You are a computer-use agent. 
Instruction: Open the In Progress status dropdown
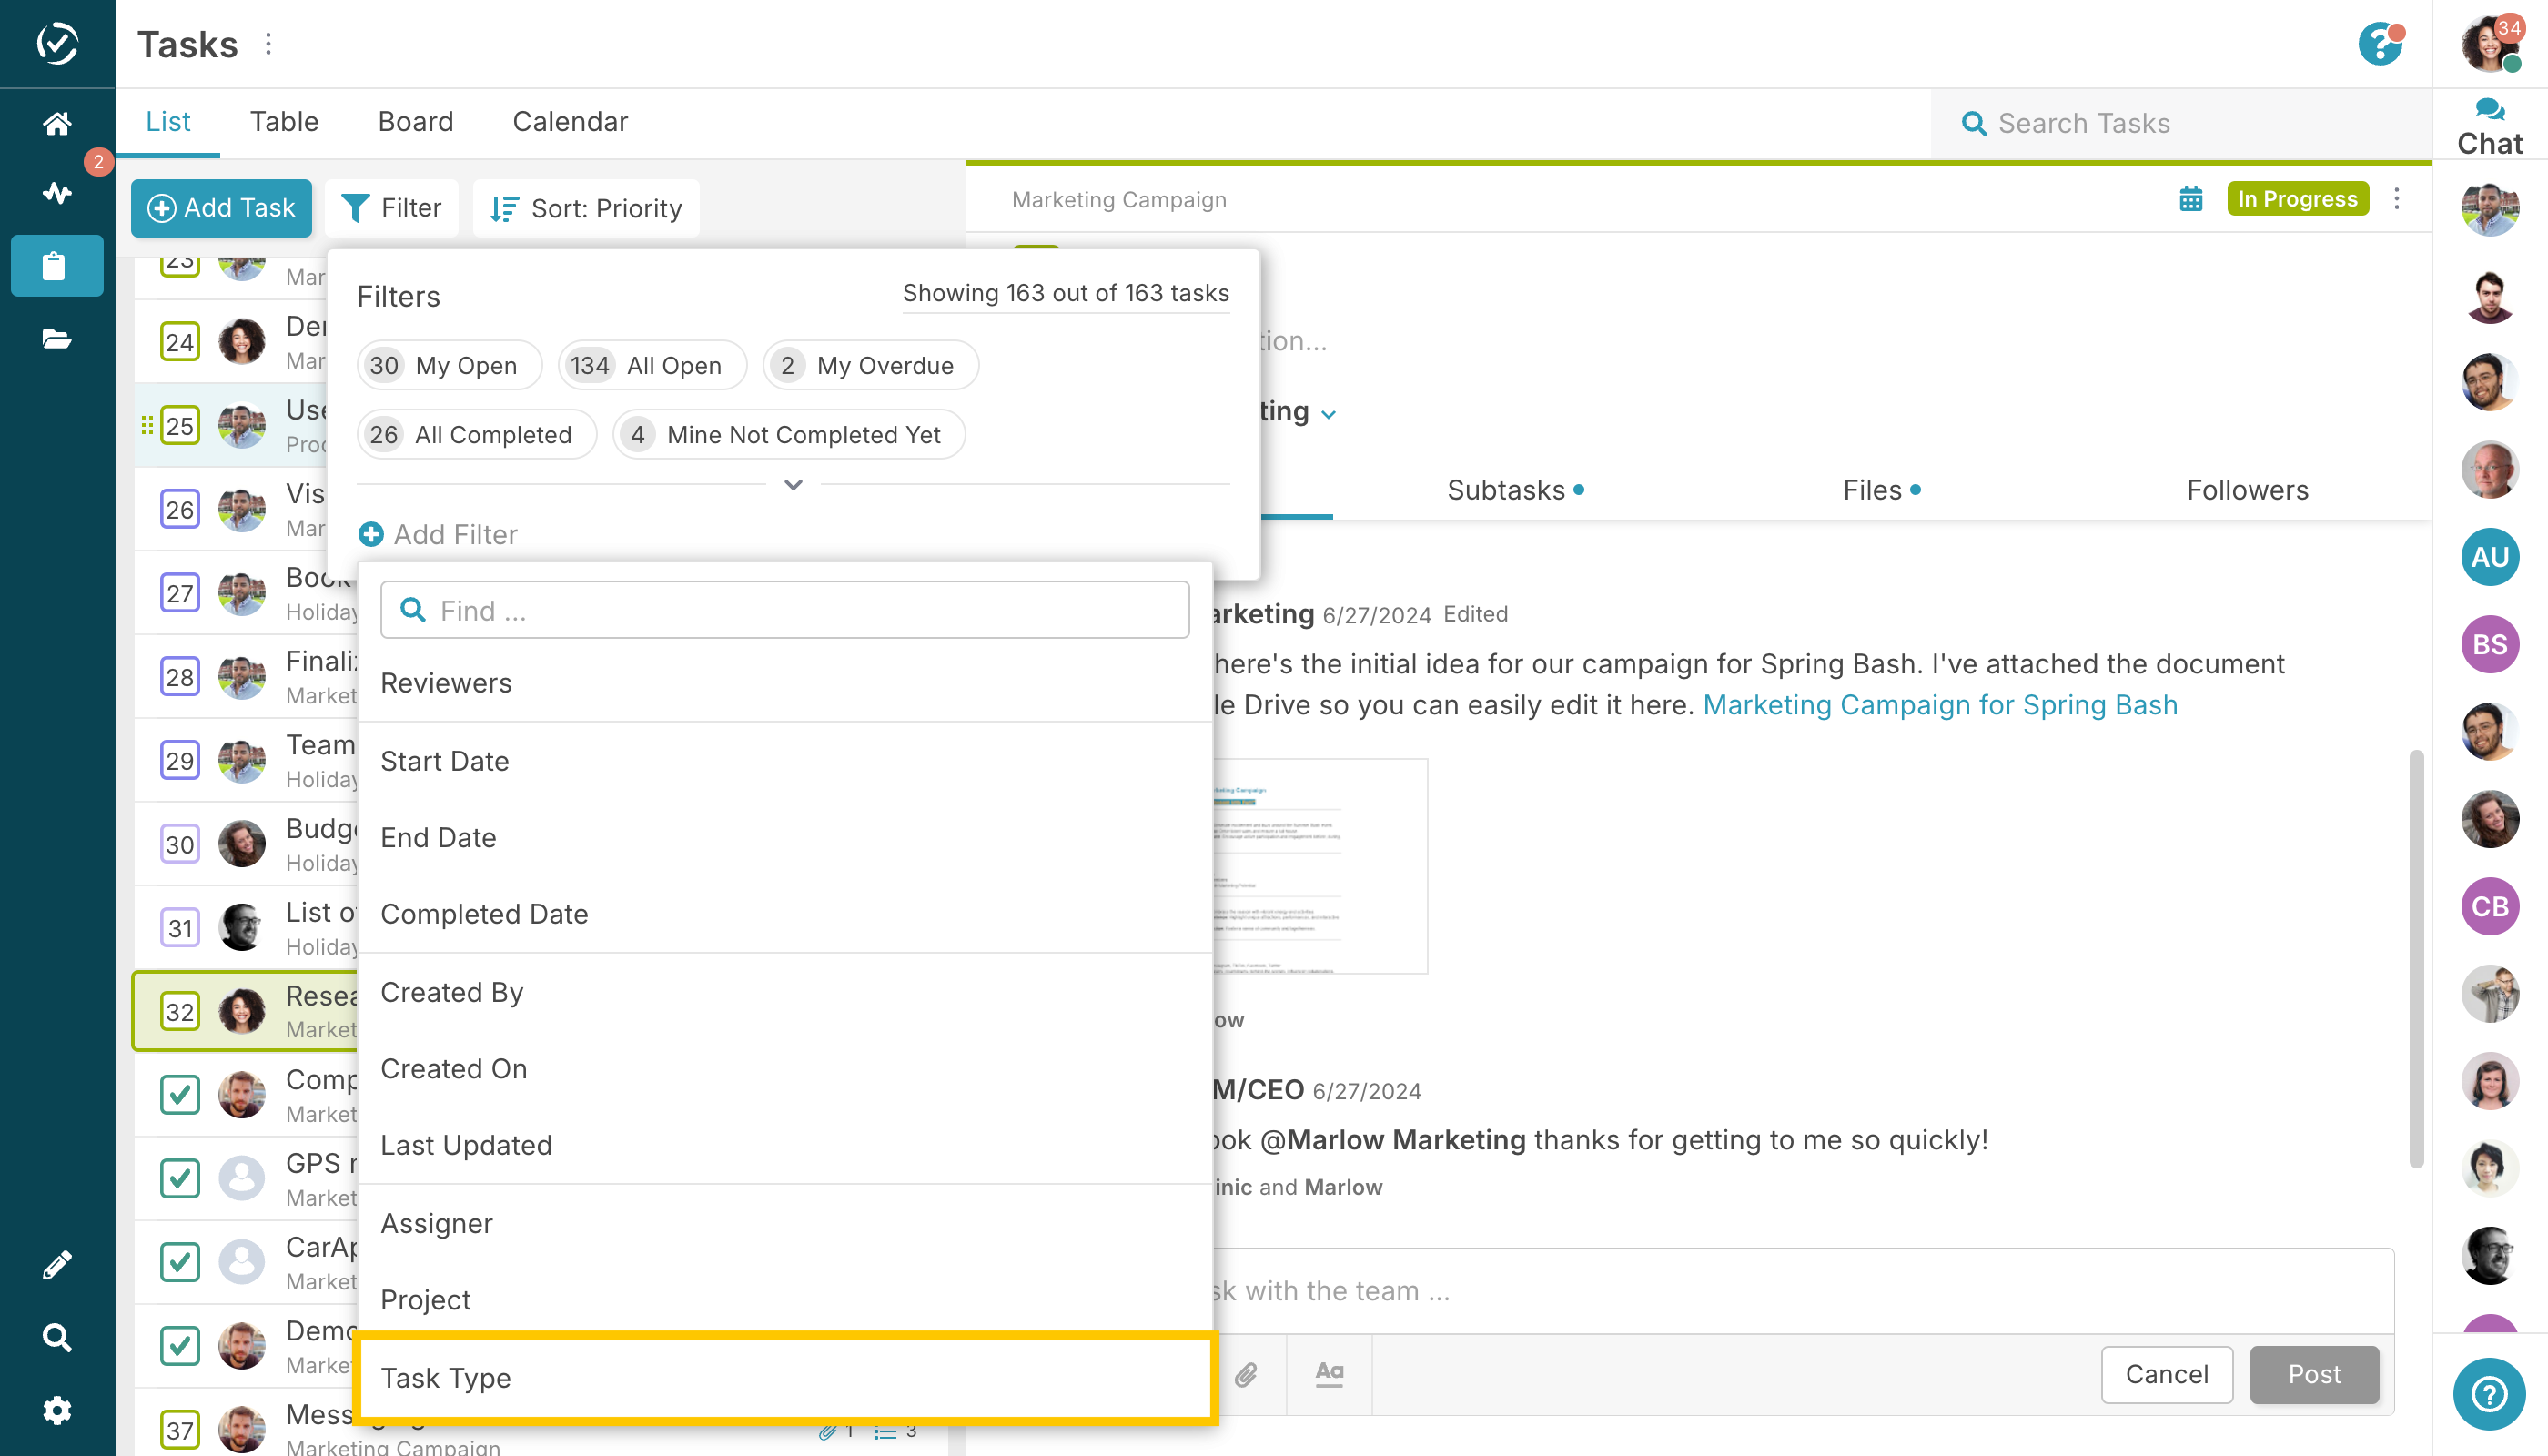click(x=2297, y=199)
